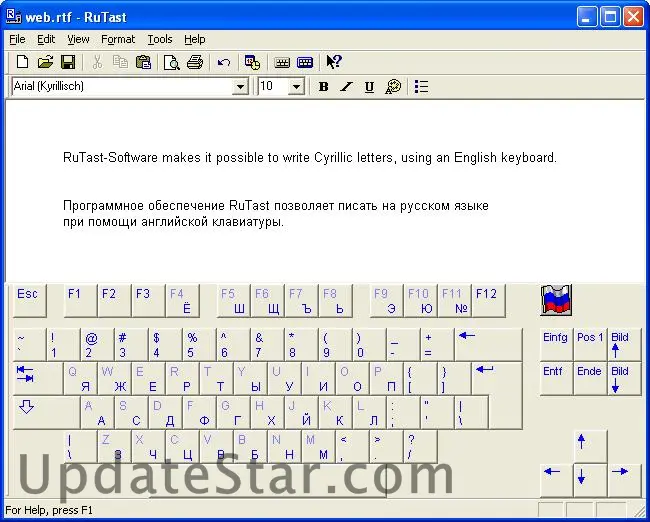Click the context Help pointer icon

(x=334, y=62)
